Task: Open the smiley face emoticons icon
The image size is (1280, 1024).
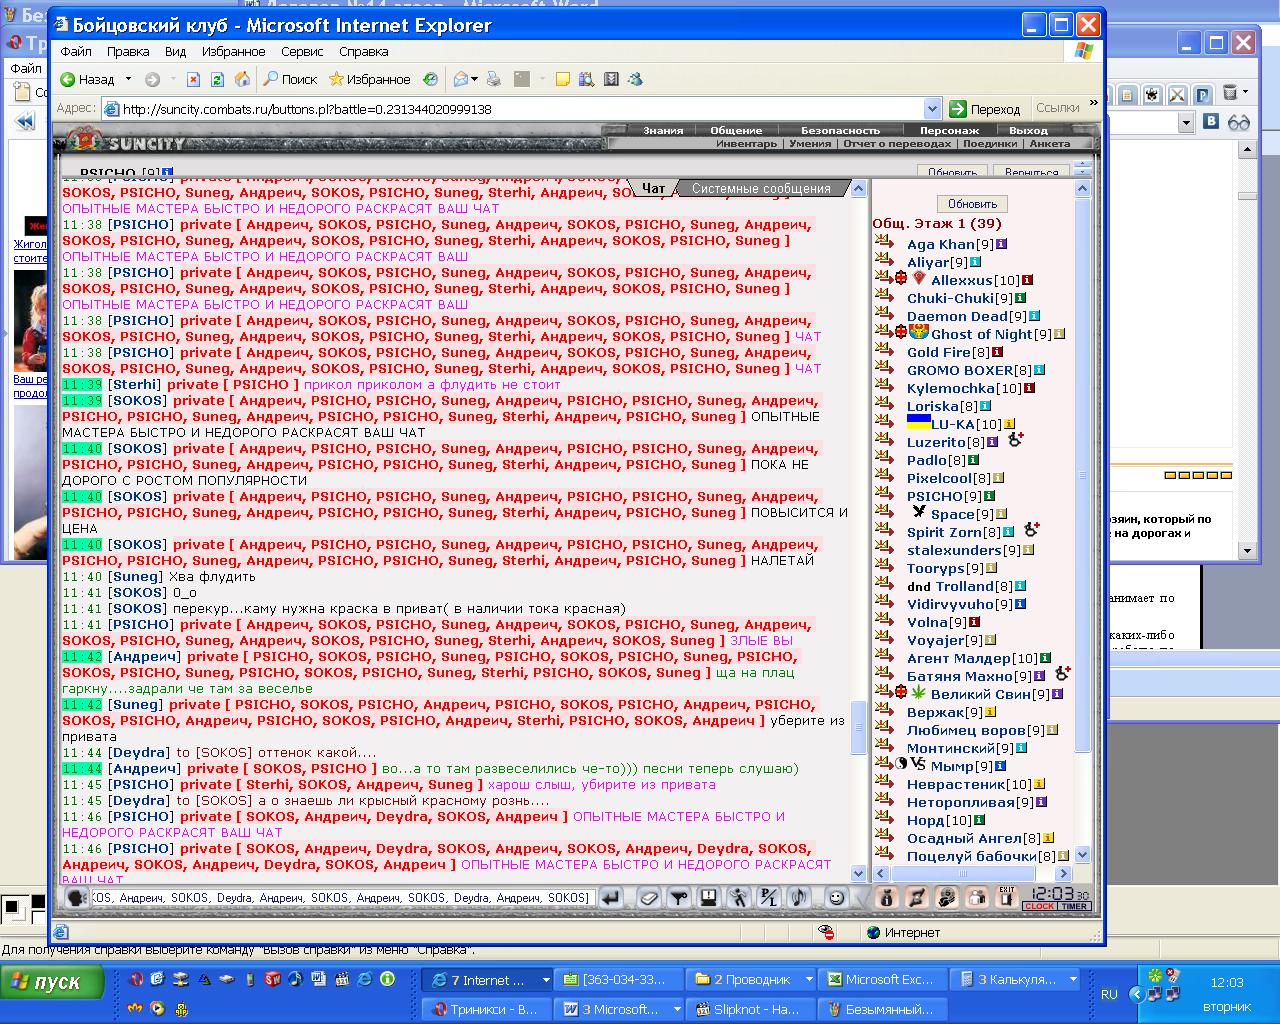Action: [837, 897]
